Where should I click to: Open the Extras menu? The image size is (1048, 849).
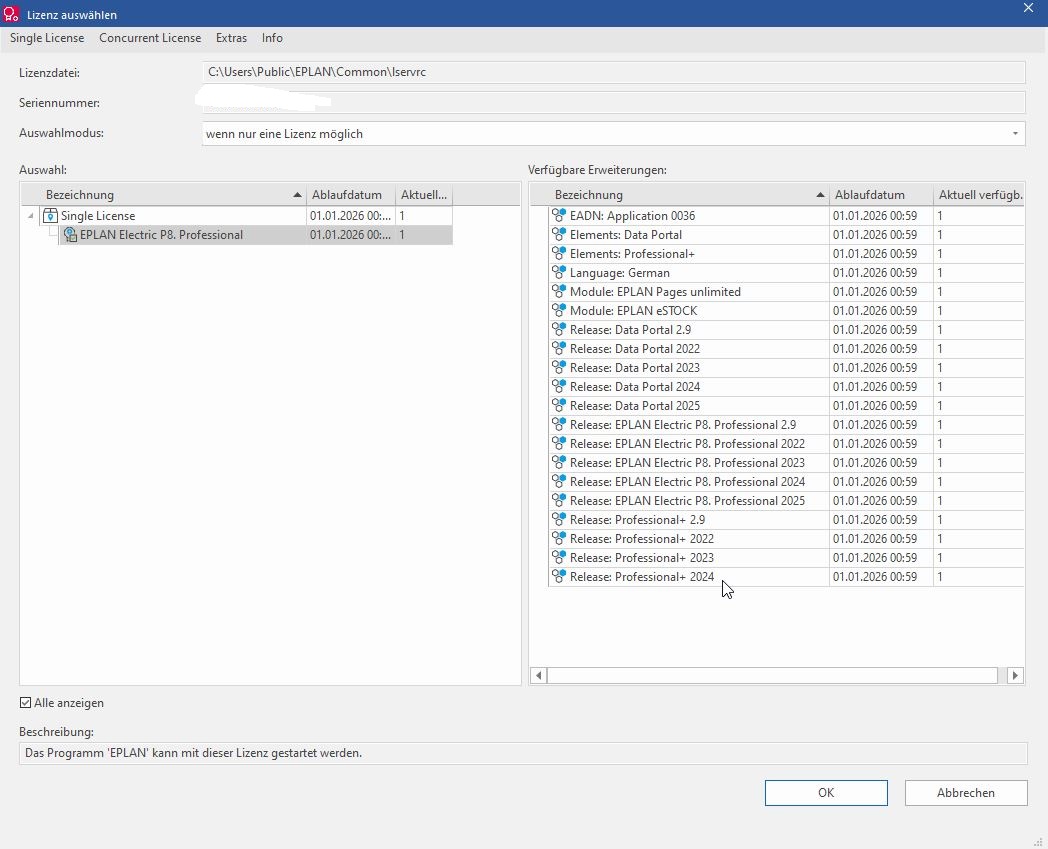[x=231, y=38]
